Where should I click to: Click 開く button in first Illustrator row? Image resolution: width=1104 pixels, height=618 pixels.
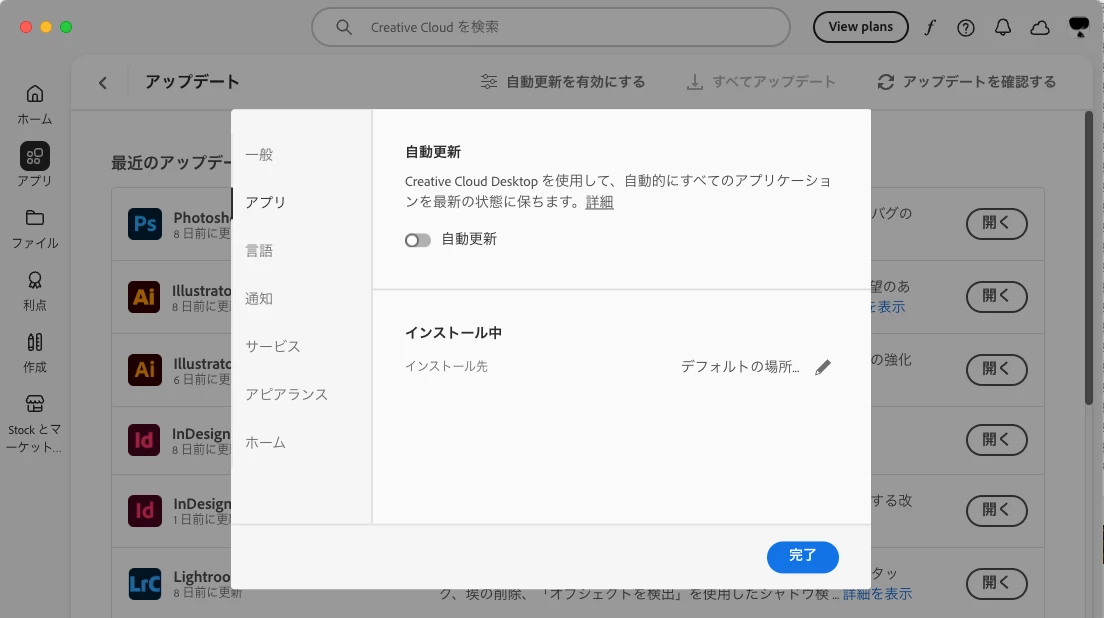(x=996, y=296)
